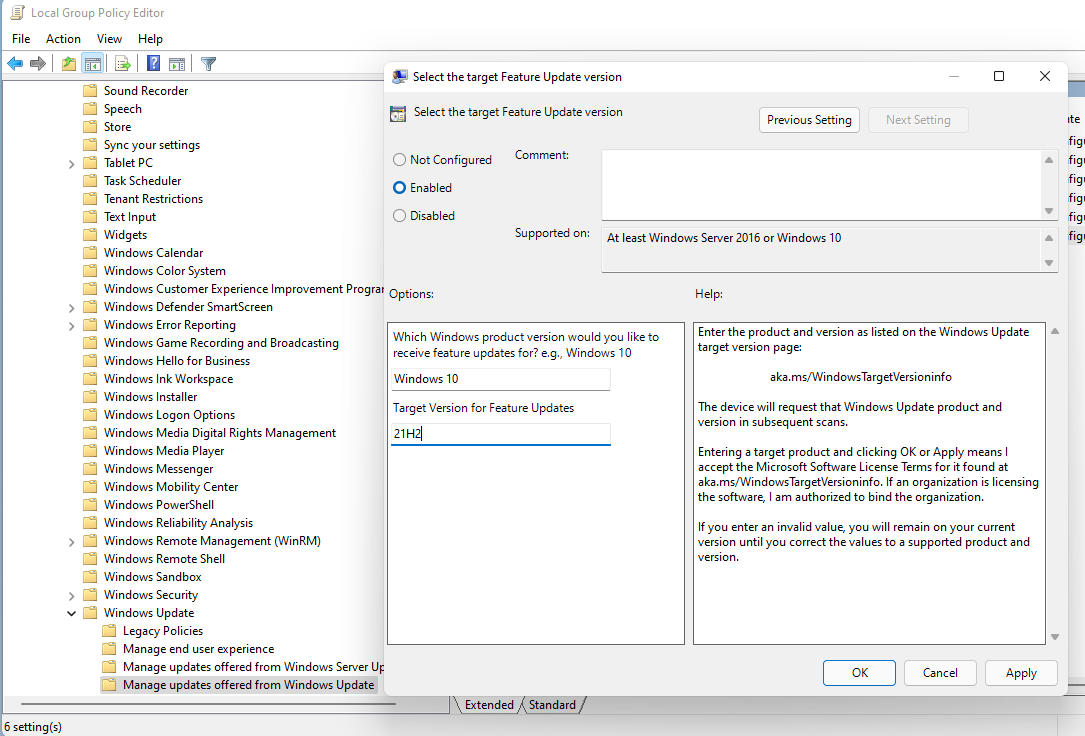Click the Back arrow toolbar icon

click(x=15, y=64)
